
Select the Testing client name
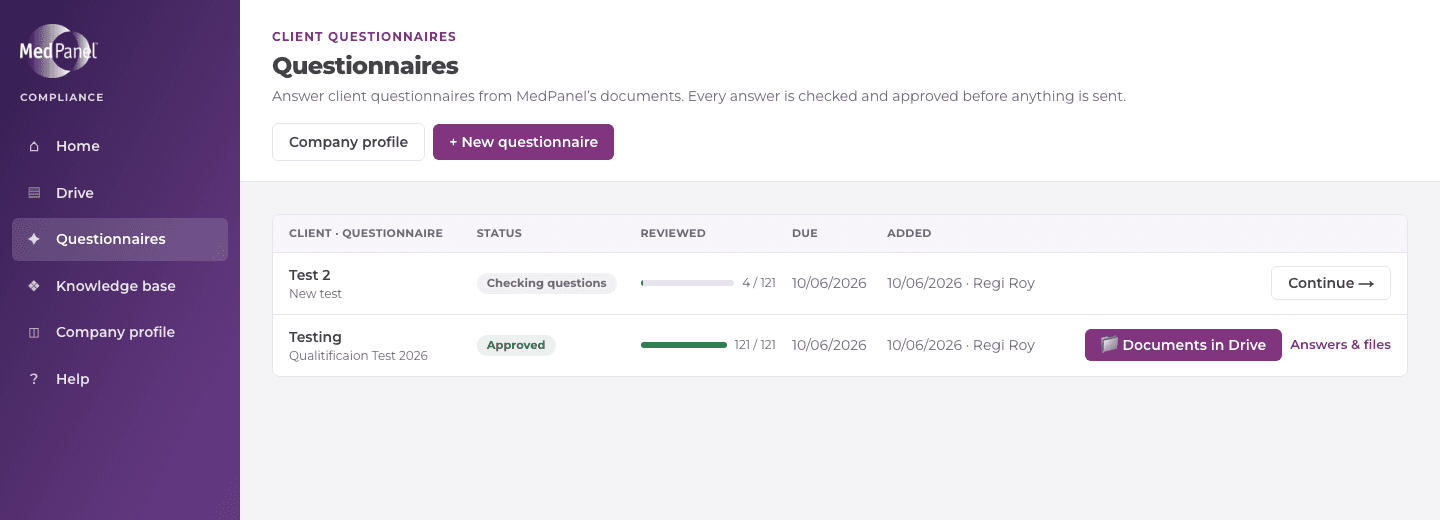click(315, 337)
